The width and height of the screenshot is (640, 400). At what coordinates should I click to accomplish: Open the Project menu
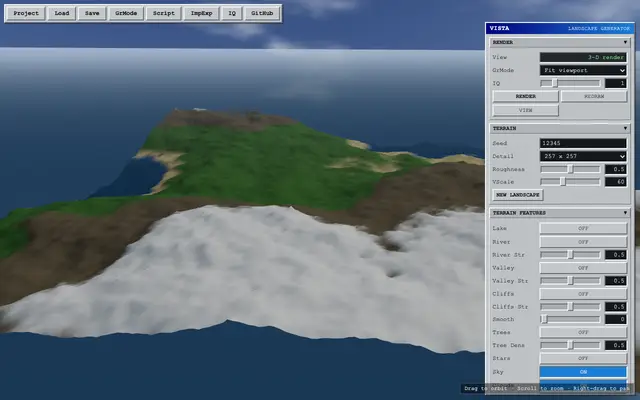pyautogui.click(x=26, y=13)
